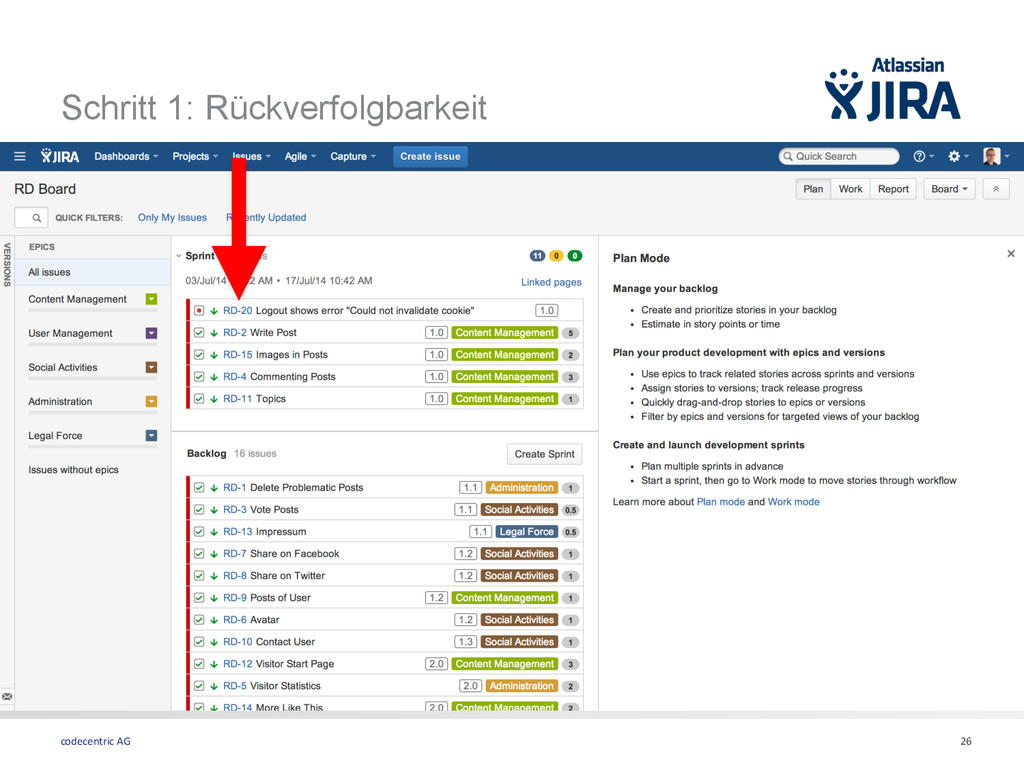
Task: Click the blue 11 to-do count badge
Action: (x=537, y=256)
